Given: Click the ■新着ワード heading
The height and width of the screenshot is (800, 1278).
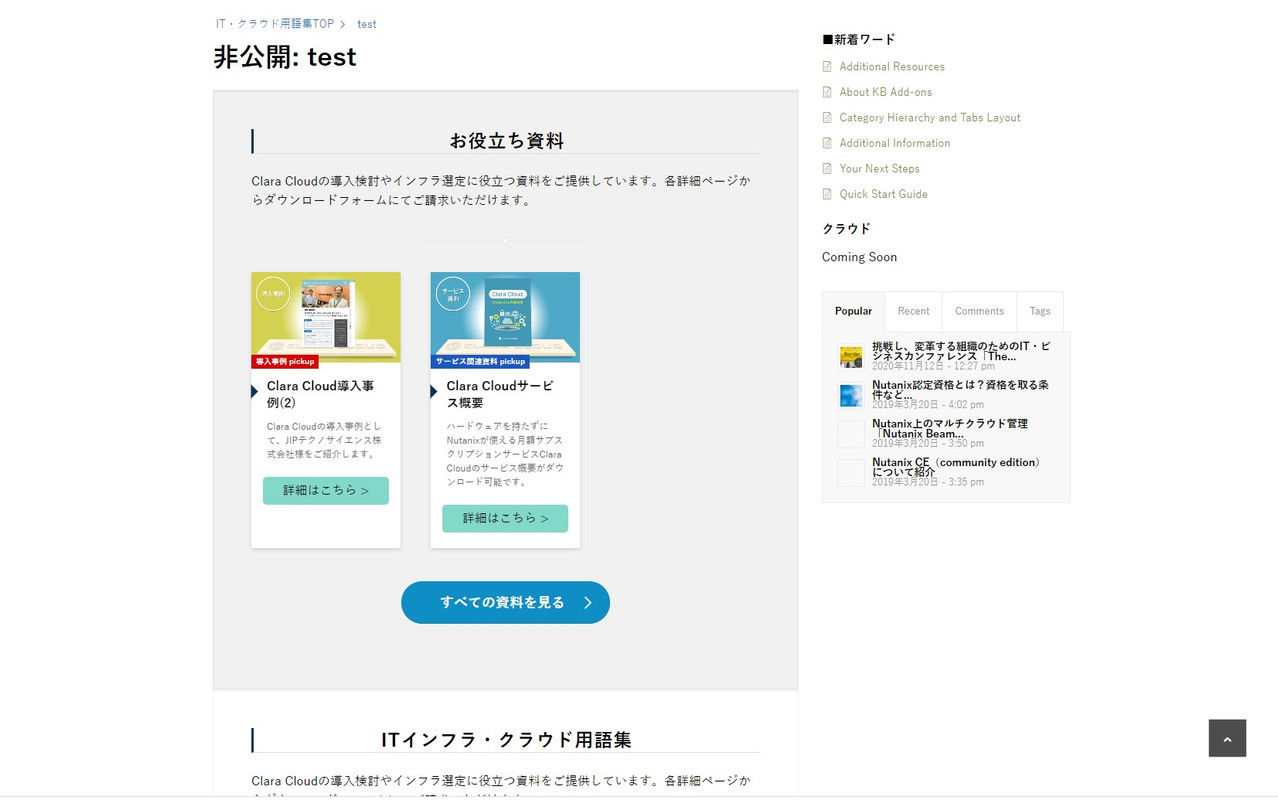Looking at the screenshot, I should click(858, 40).
